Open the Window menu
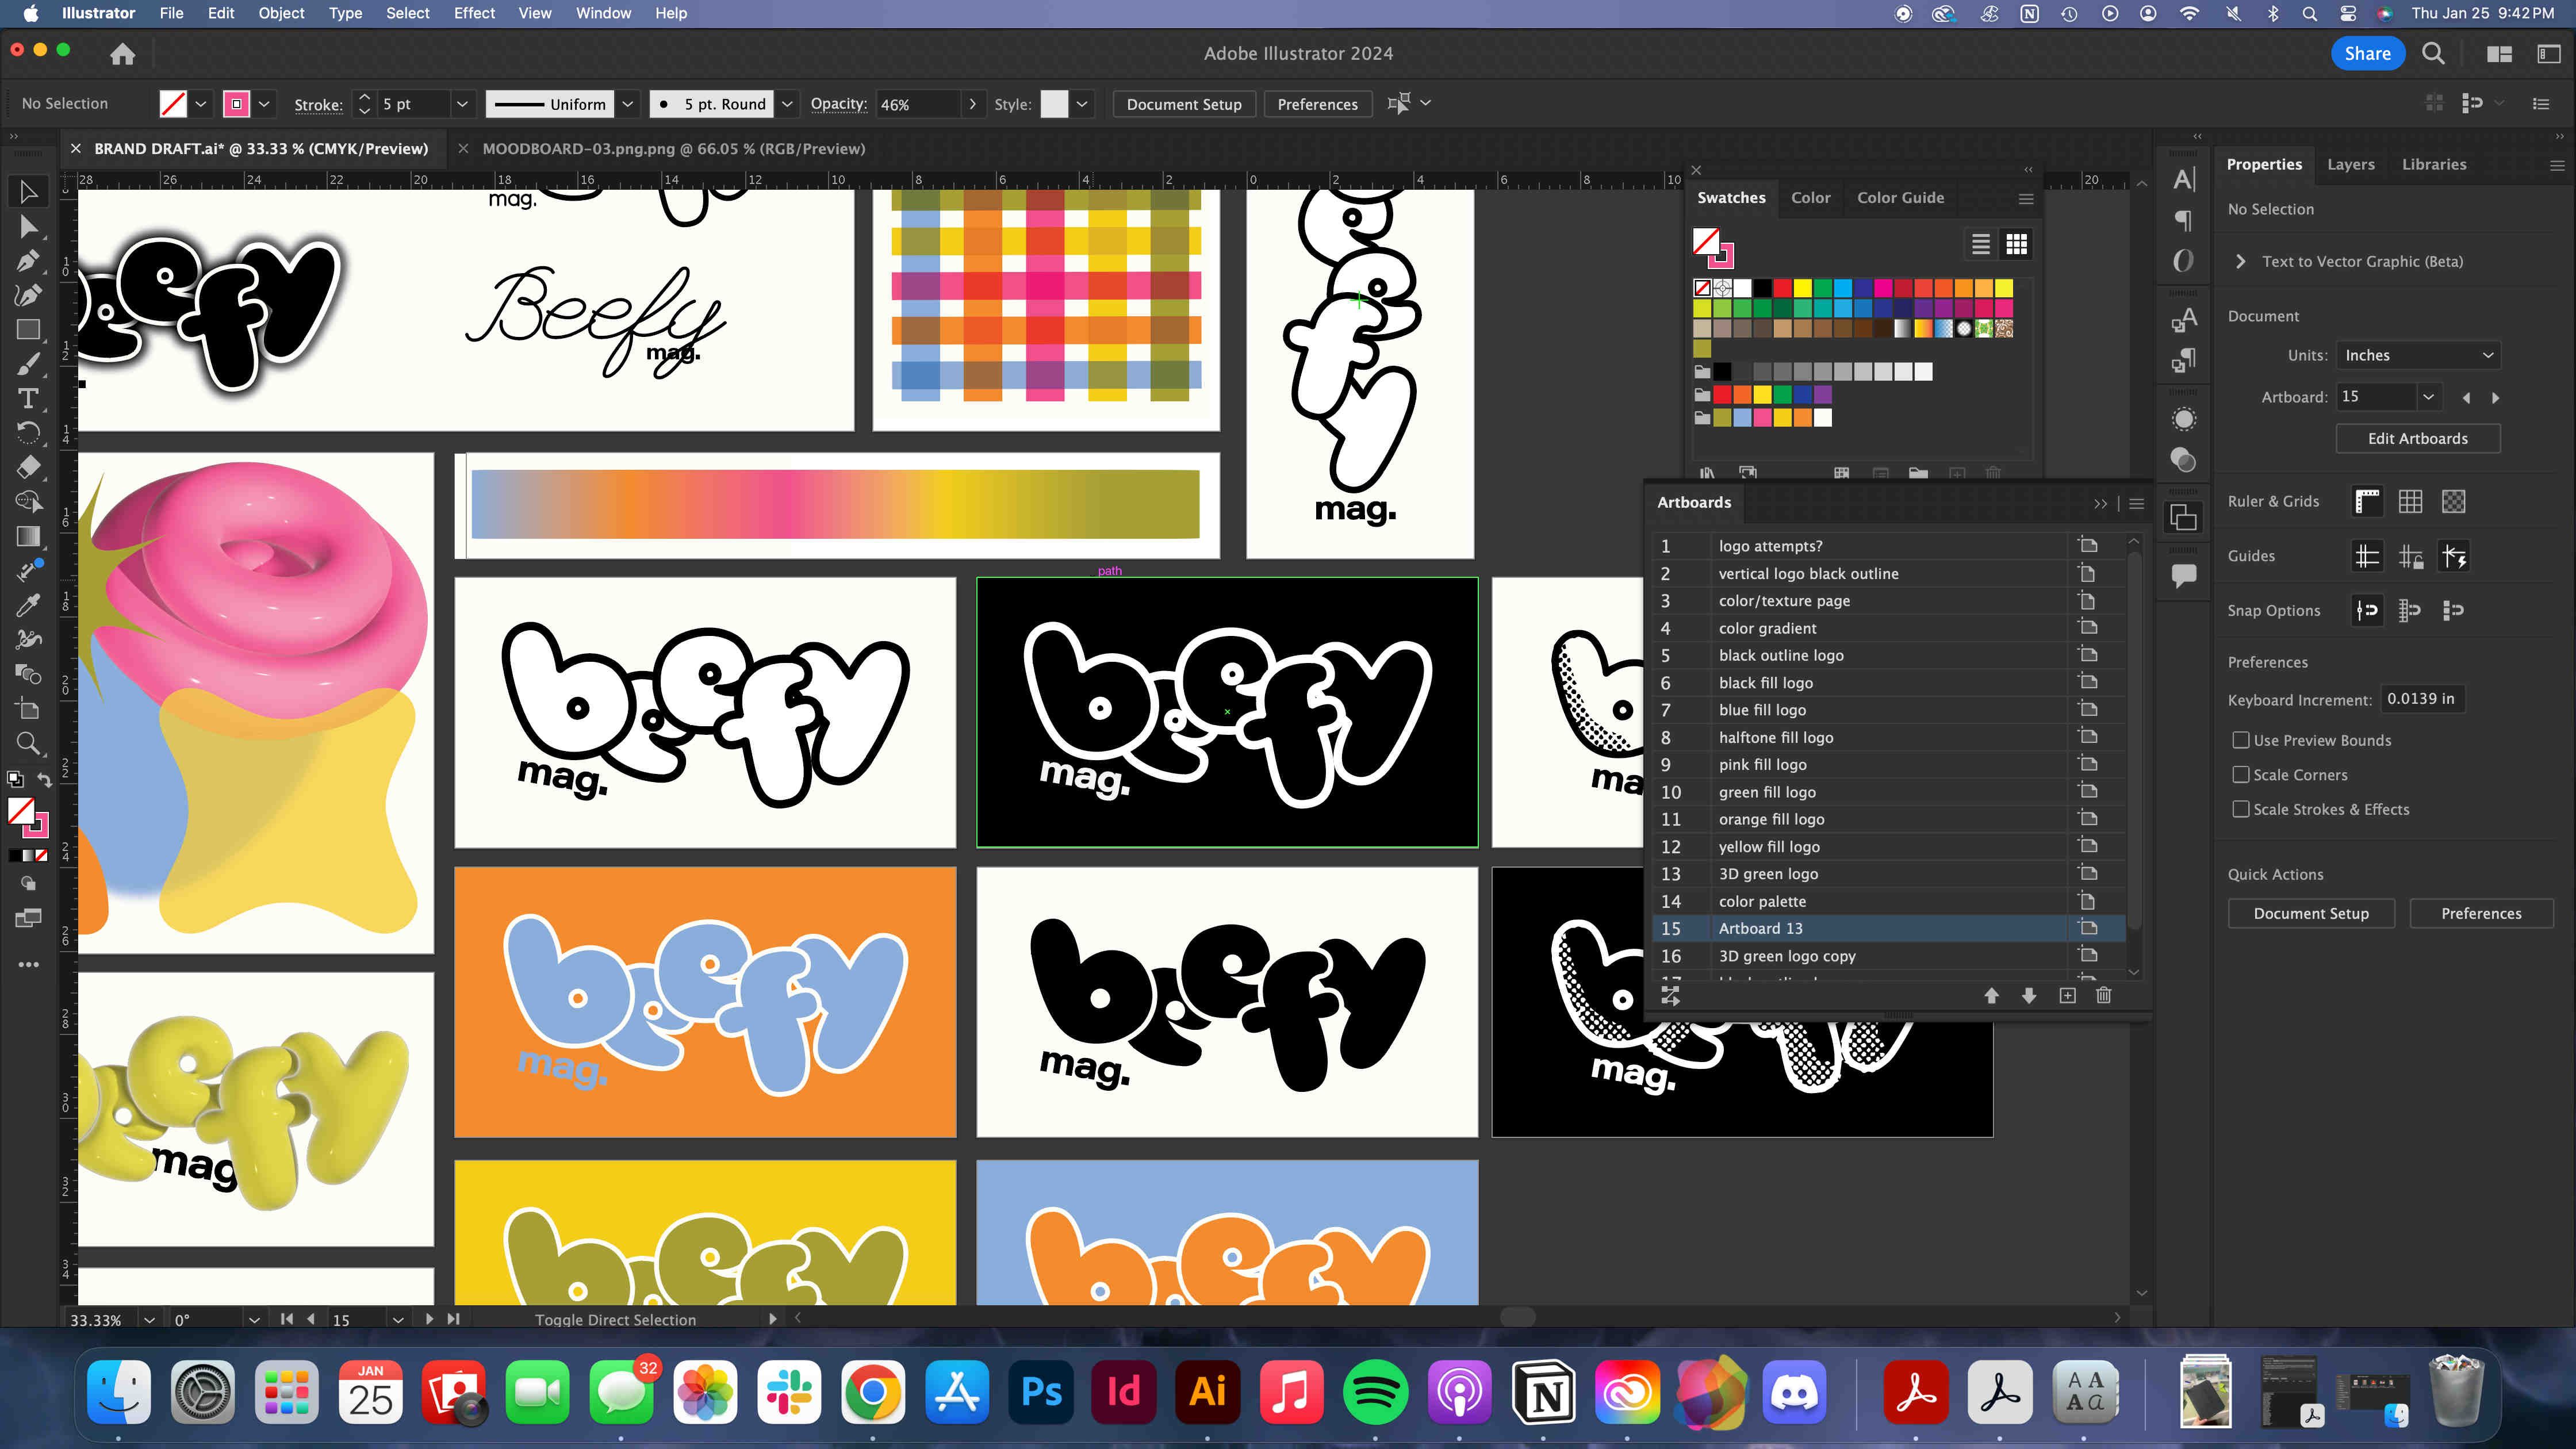Viewport: 2576px width, 1449px height. click(x=603, y=13)
